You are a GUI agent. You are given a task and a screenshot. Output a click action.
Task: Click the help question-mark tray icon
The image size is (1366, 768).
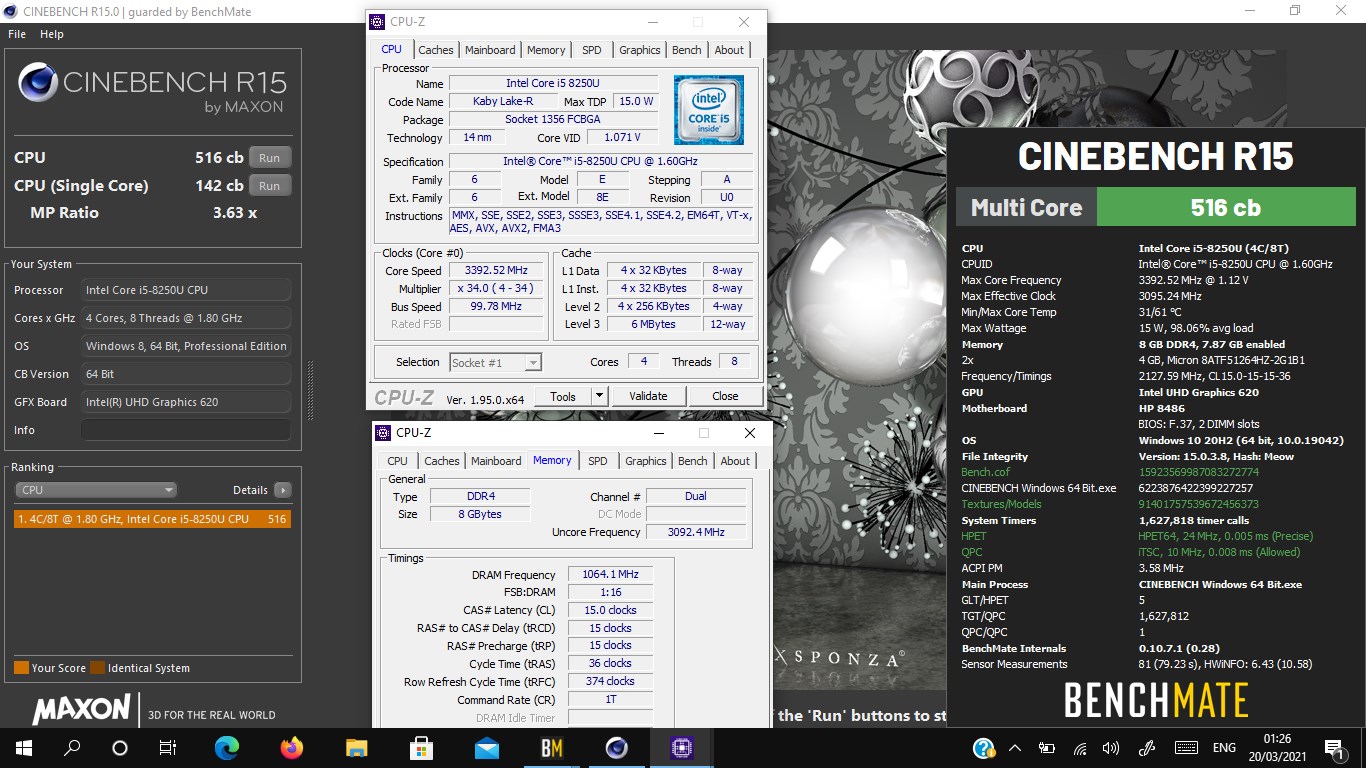[x=984, y=747]
